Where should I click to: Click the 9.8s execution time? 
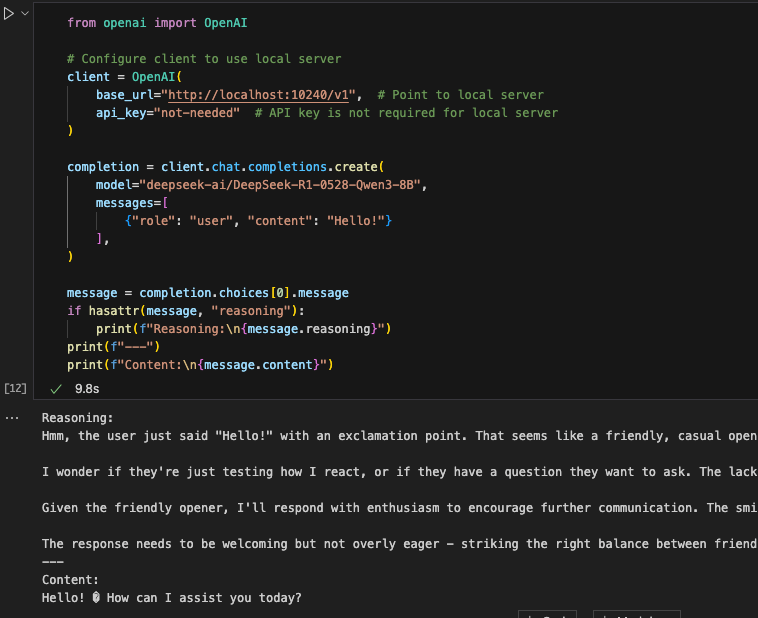point(87,389)
